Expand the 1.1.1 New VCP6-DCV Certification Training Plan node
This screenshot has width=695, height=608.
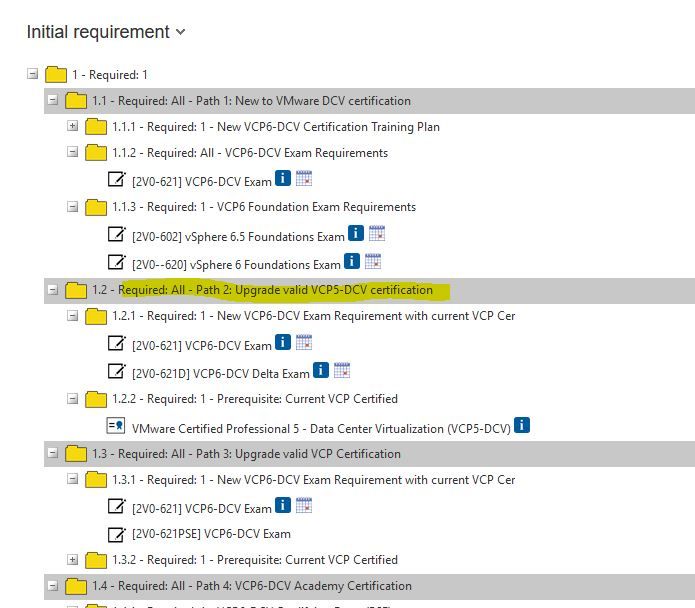(x=72, y=126)
